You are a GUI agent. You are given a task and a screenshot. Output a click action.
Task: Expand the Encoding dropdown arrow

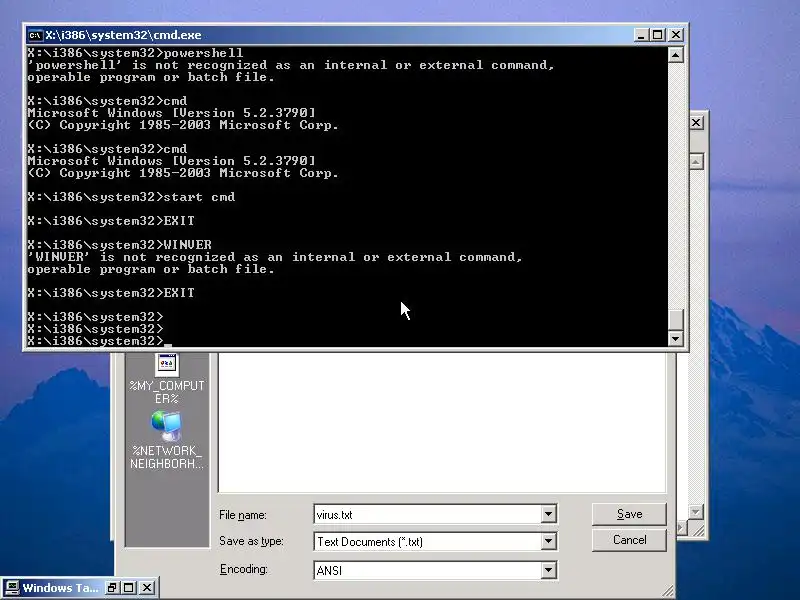[x=548, y=570]
